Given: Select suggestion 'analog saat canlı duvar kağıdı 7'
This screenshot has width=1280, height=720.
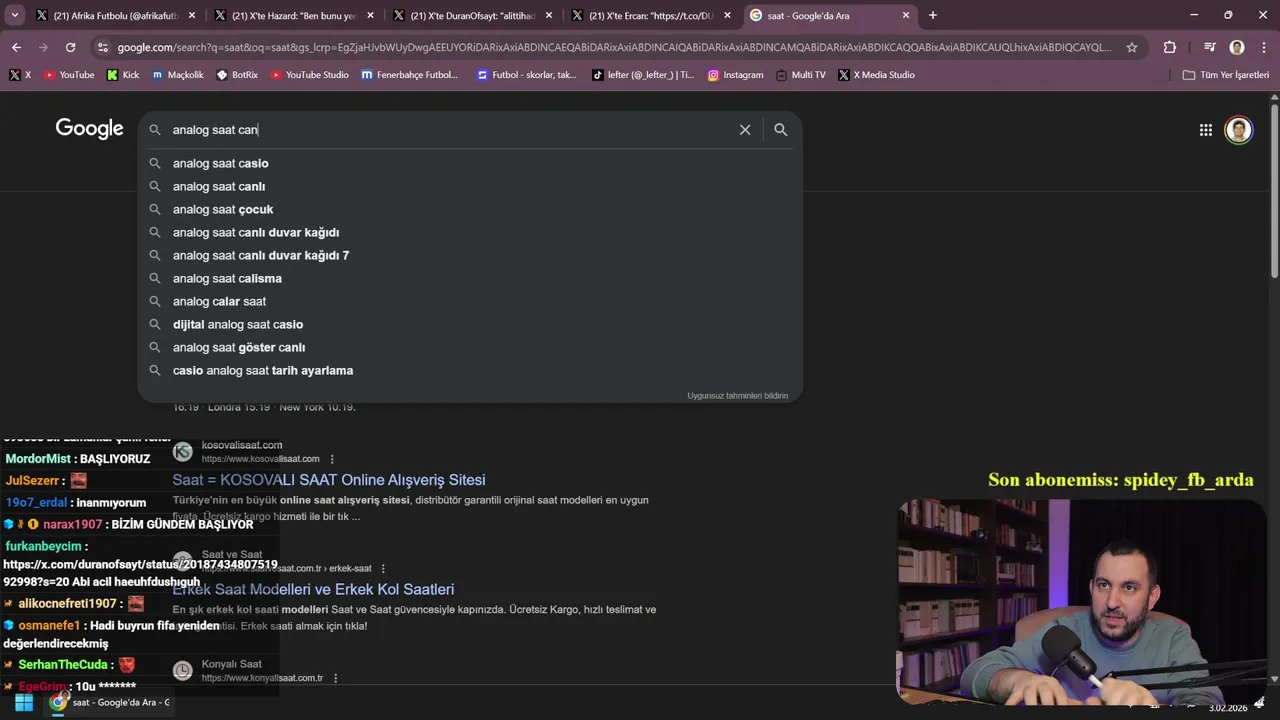Looking at the screenshot, I should [x=470, y=255].
